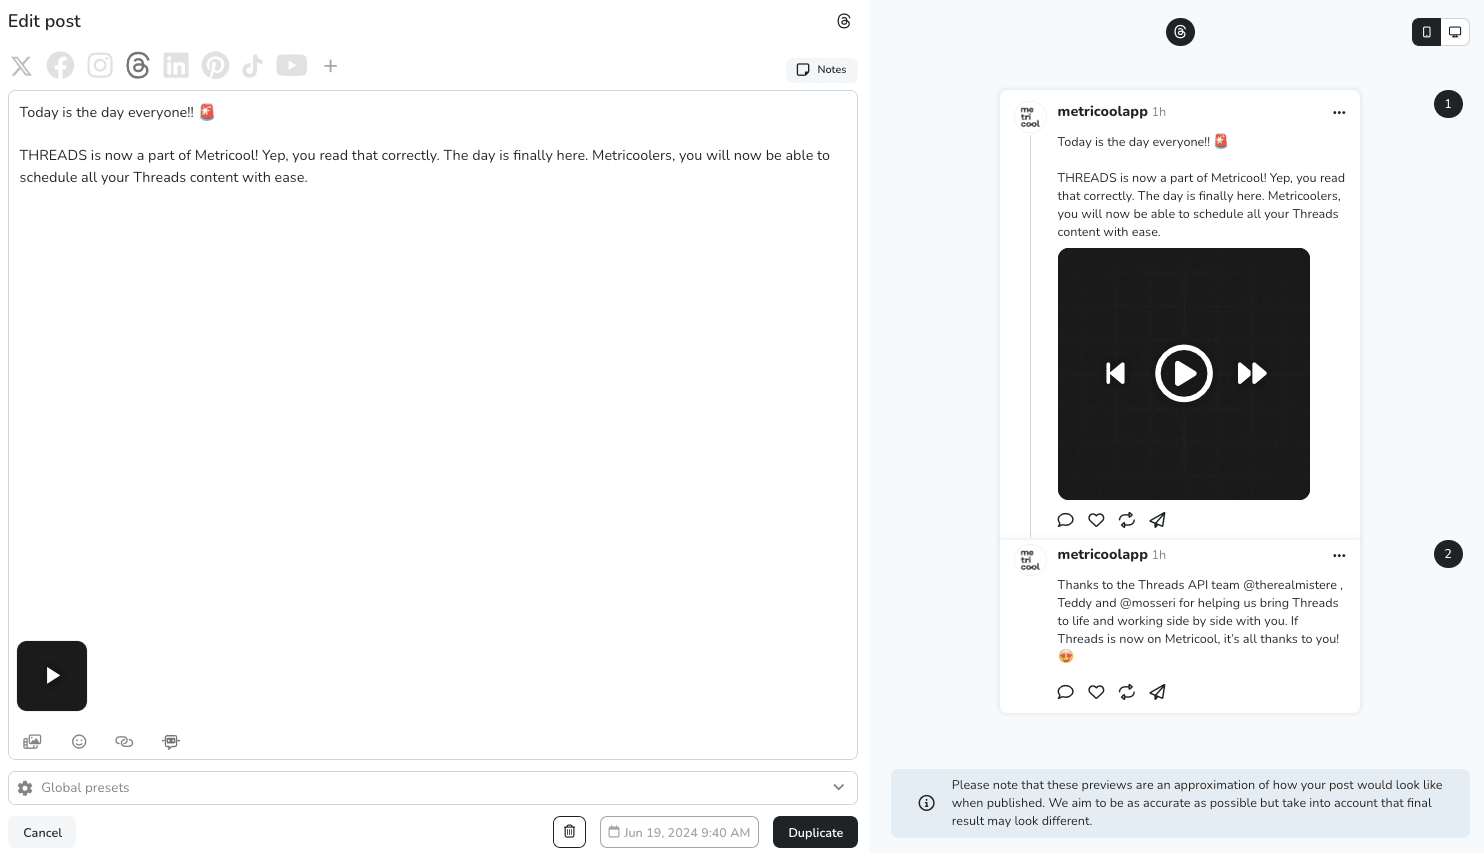The height and width of the screenshot is (853, 1484).
Task: Cancel editing the post
Action: [x=42, y=832]
